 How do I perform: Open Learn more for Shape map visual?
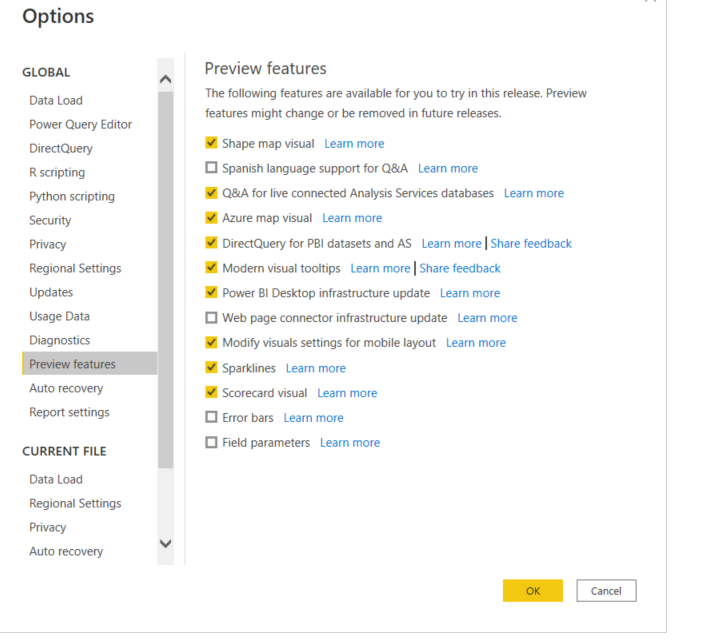click(x=354, y=143)
